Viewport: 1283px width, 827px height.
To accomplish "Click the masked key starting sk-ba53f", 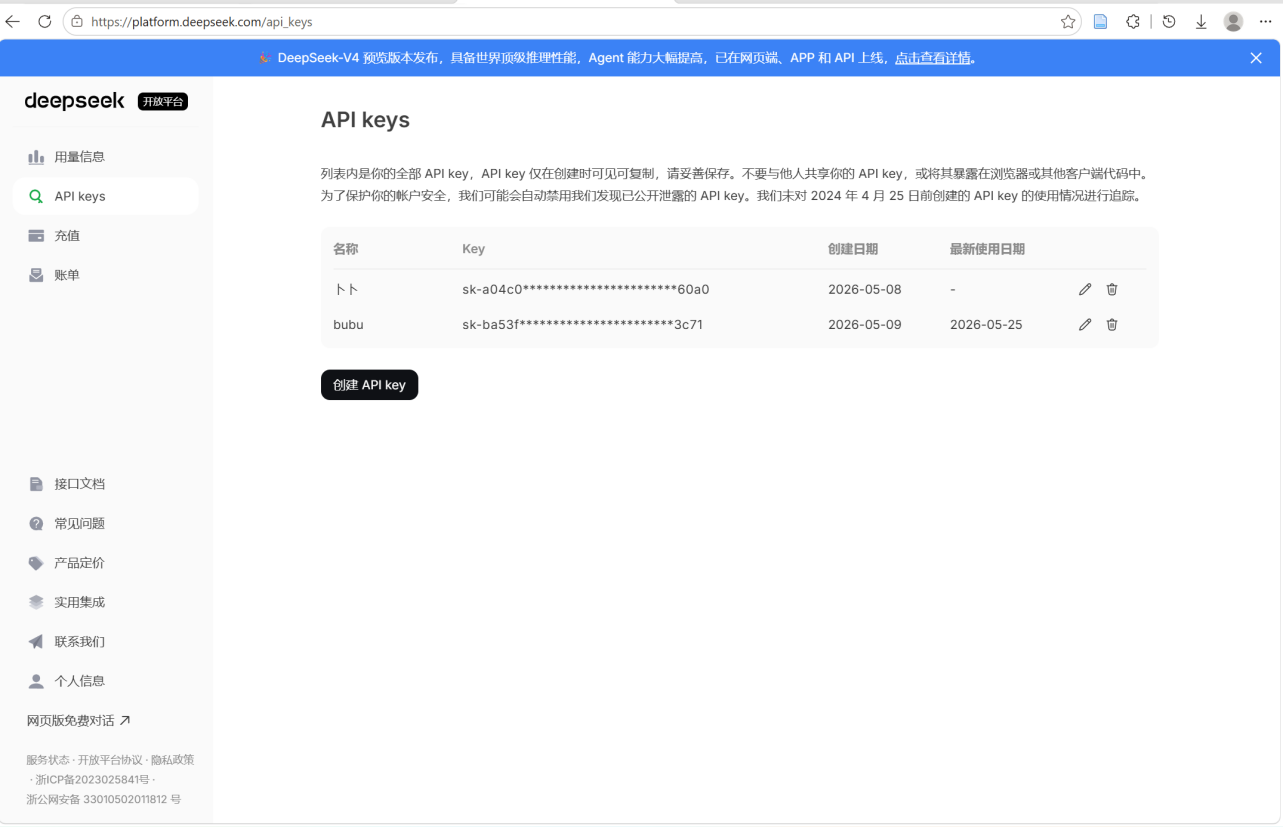I will (582, 324).
